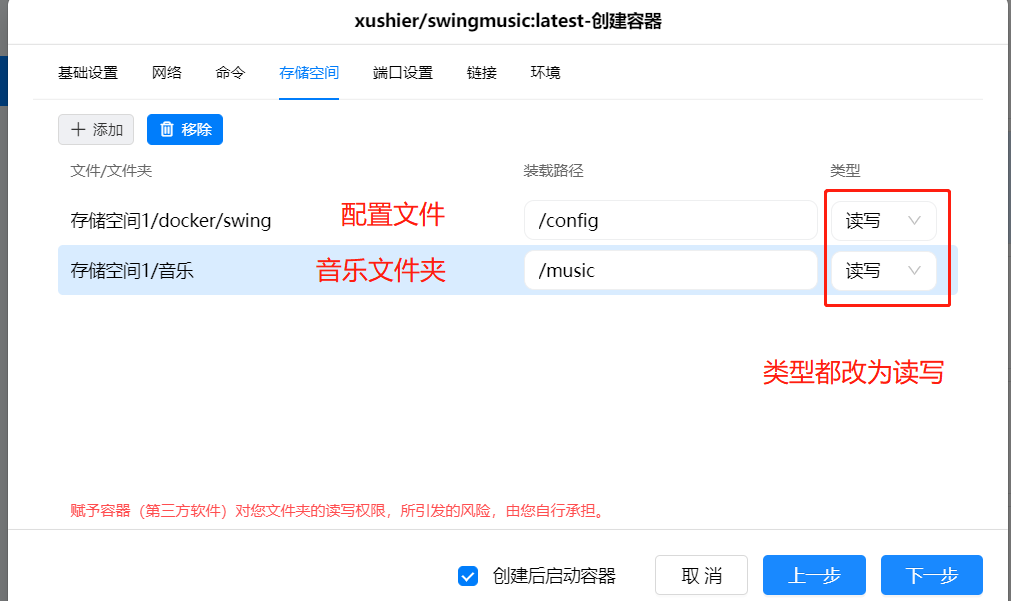Proceed with the 下一步 button

932,575
